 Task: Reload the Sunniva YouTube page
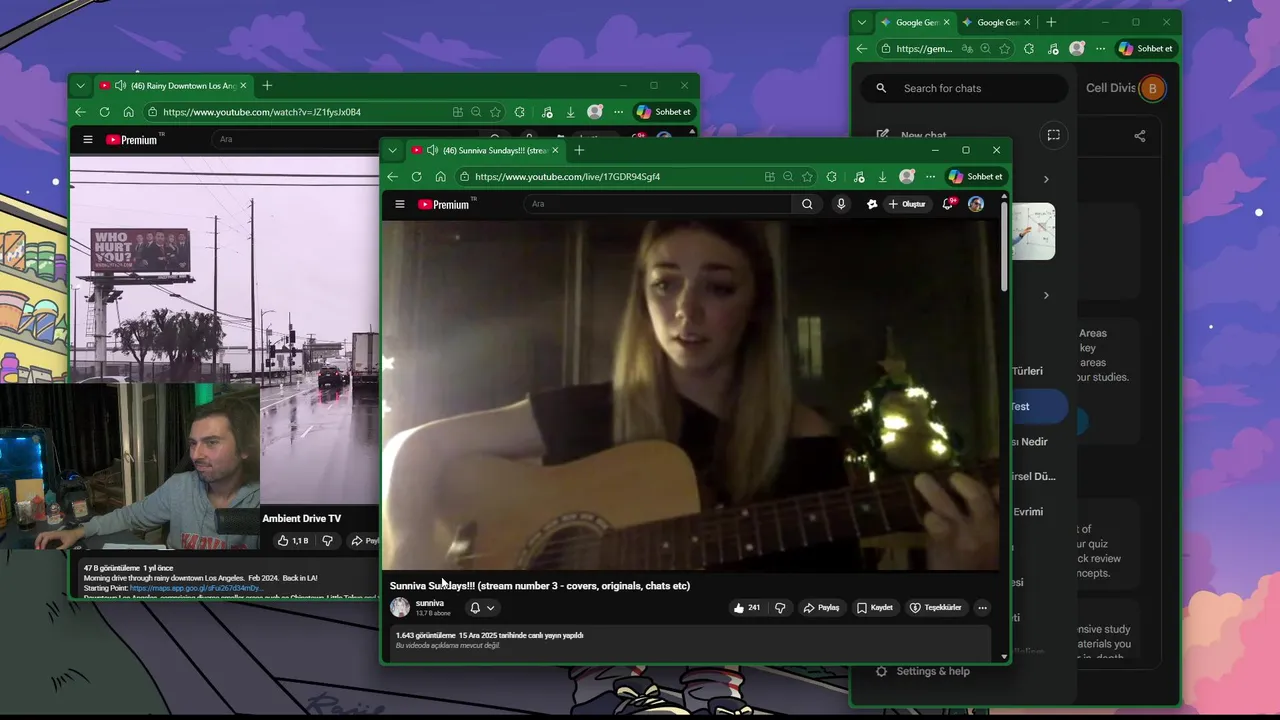(x=417, y=177)
